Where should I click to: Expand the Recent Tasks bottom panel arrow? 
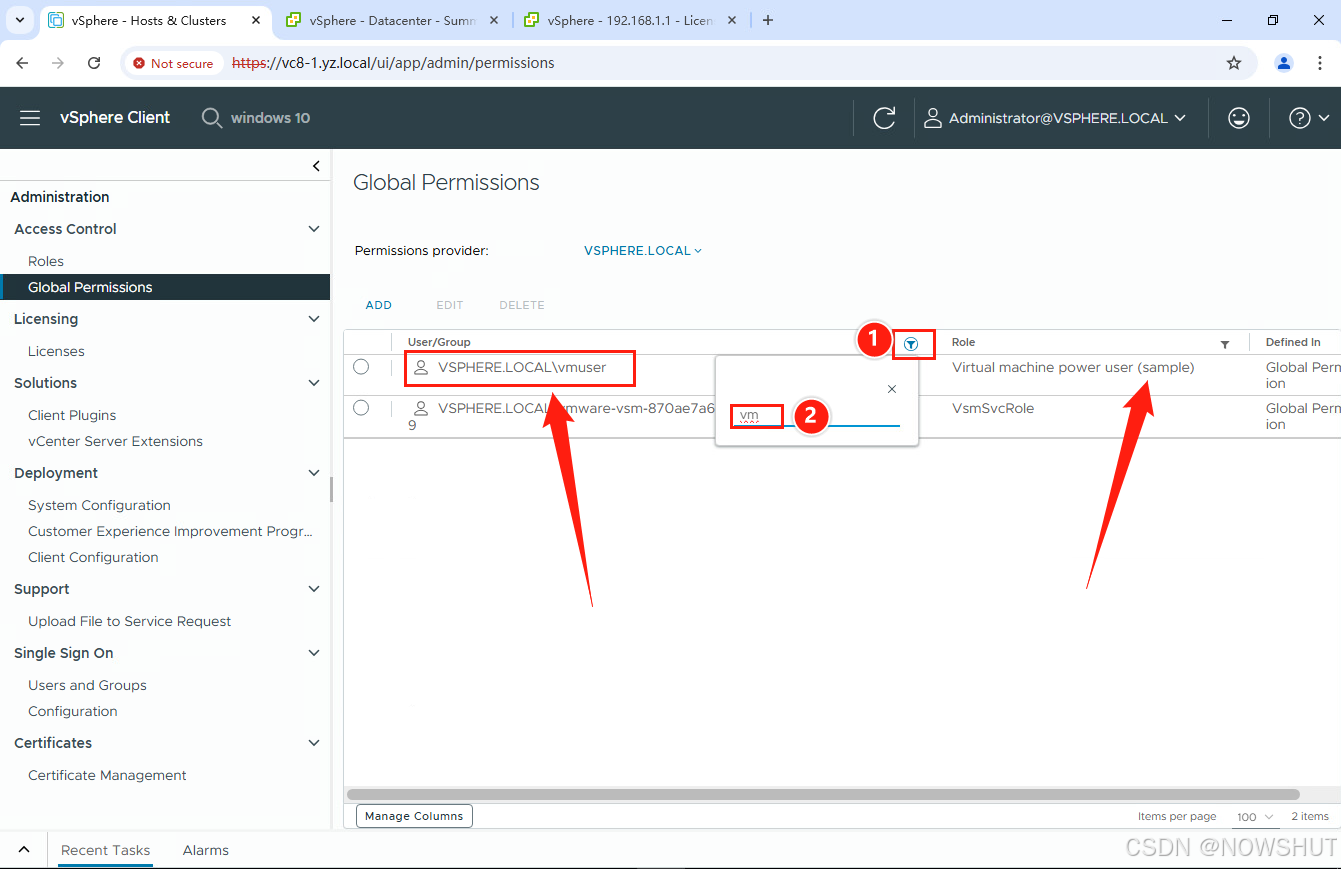[x=24, y=850]
